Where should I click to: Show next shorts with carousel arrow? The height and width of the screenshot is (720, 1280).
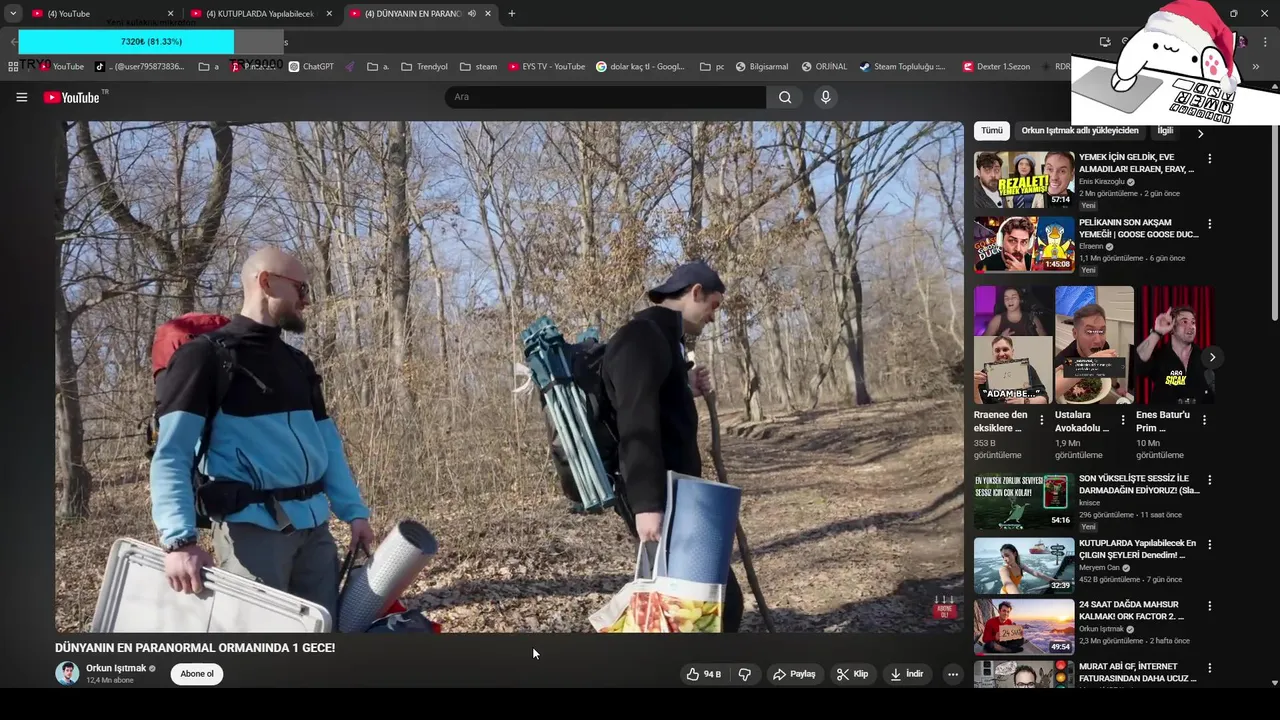[x=1212, y=357]
